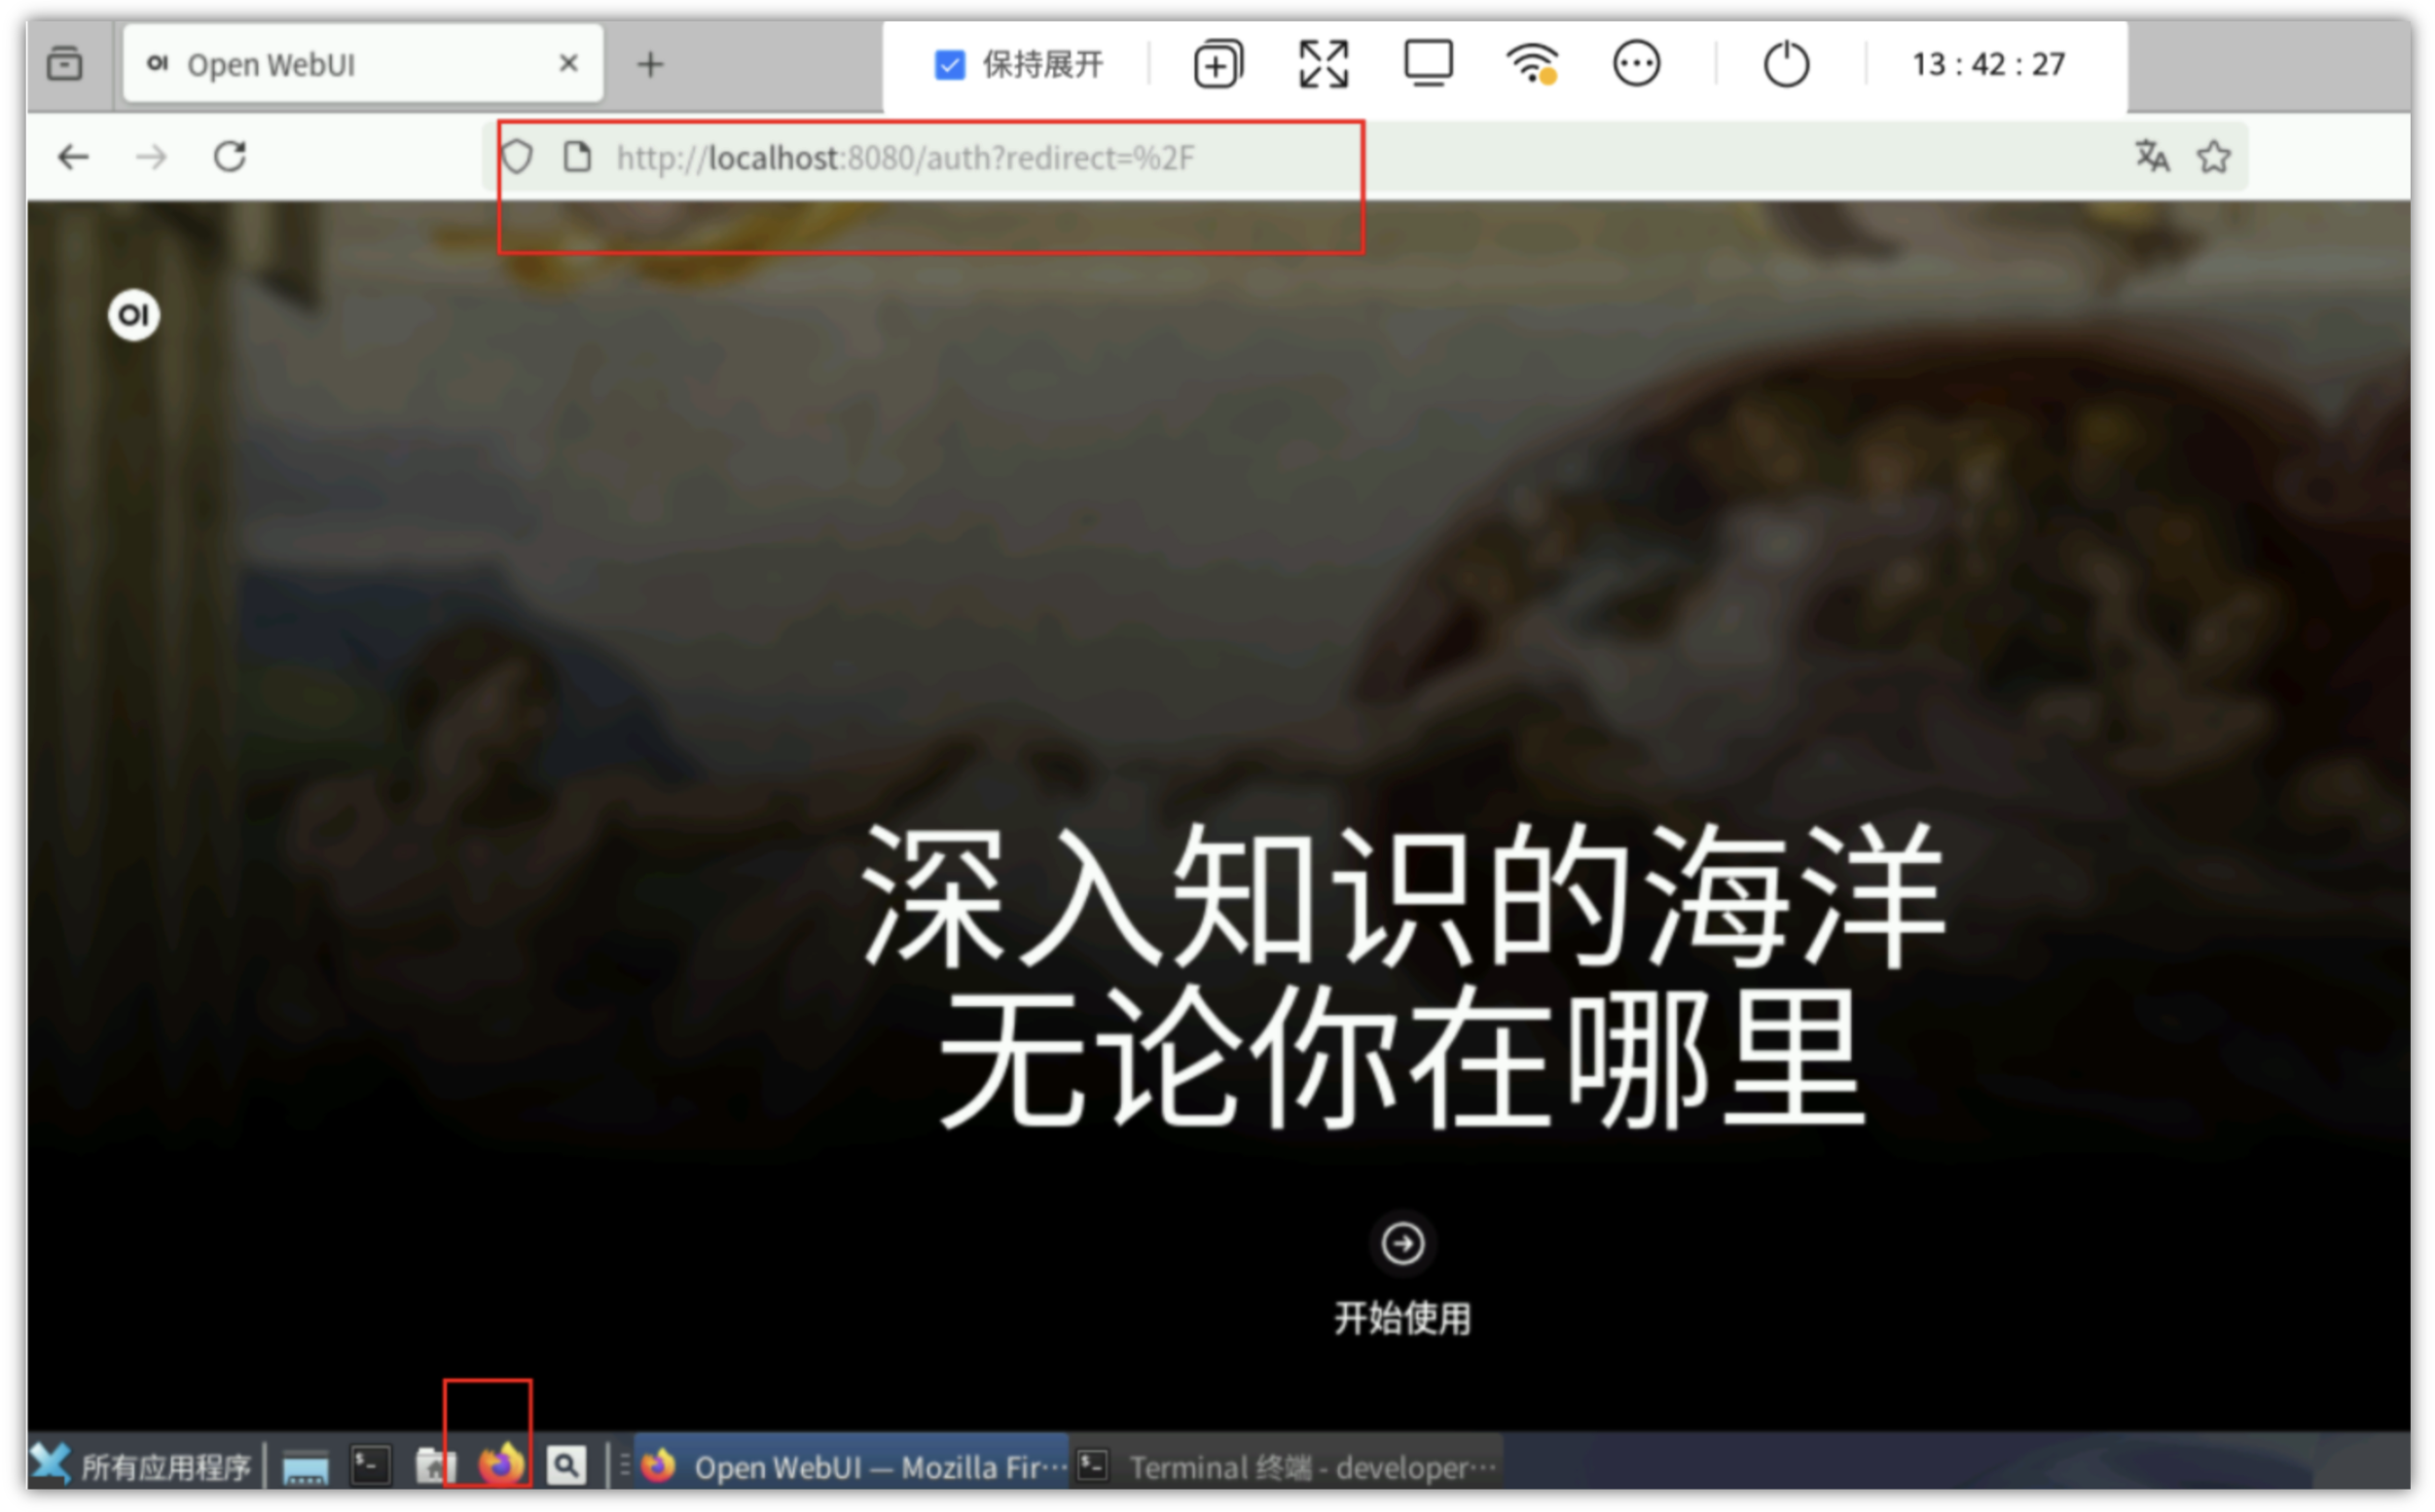Click the 开始使用 arrow button
2435x1512 pixels.
point(1402,1244)
